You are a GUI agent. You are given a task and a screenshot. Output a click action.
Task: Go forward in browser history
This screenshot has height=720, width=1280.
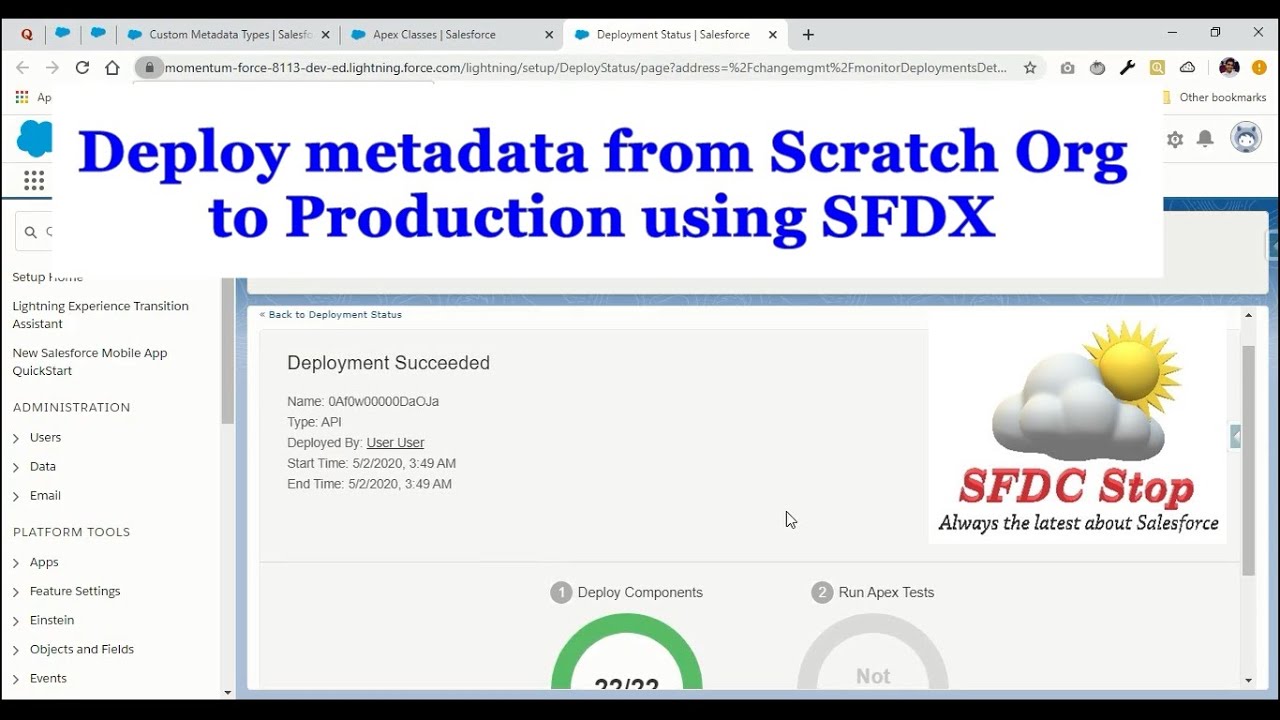coord(52,67)
